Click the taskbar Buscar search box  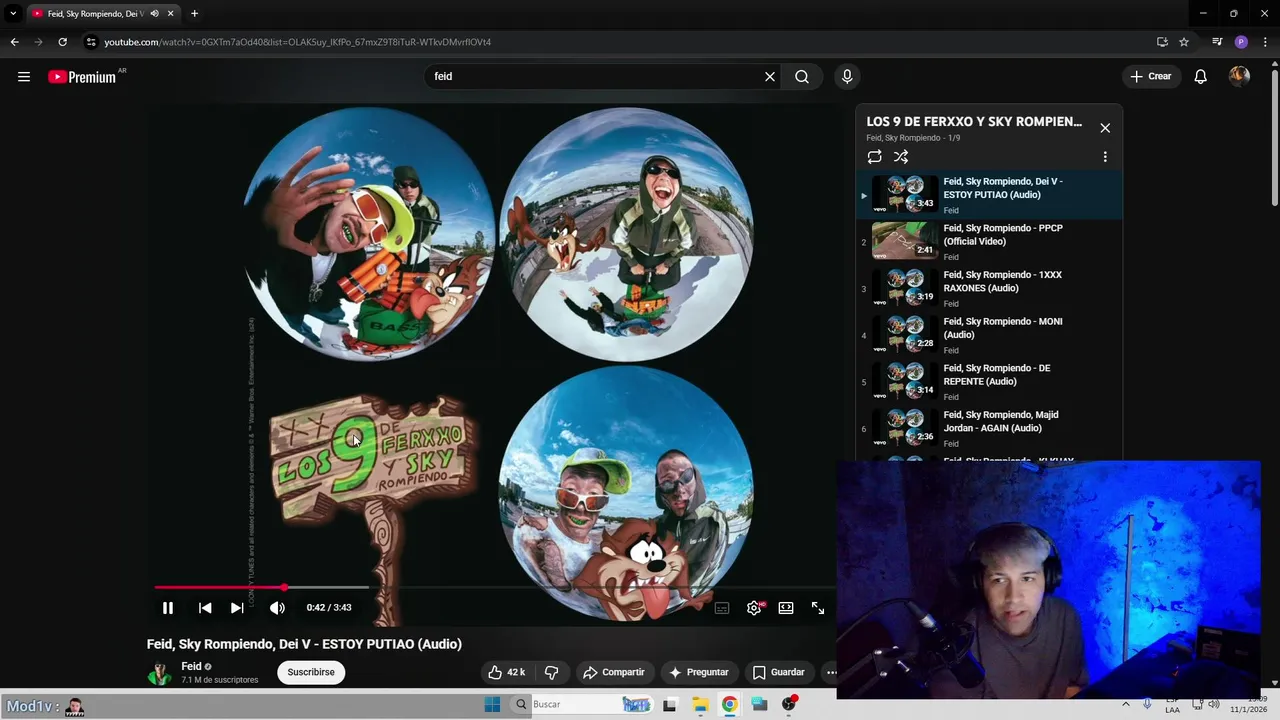click(x=583, y=704)
